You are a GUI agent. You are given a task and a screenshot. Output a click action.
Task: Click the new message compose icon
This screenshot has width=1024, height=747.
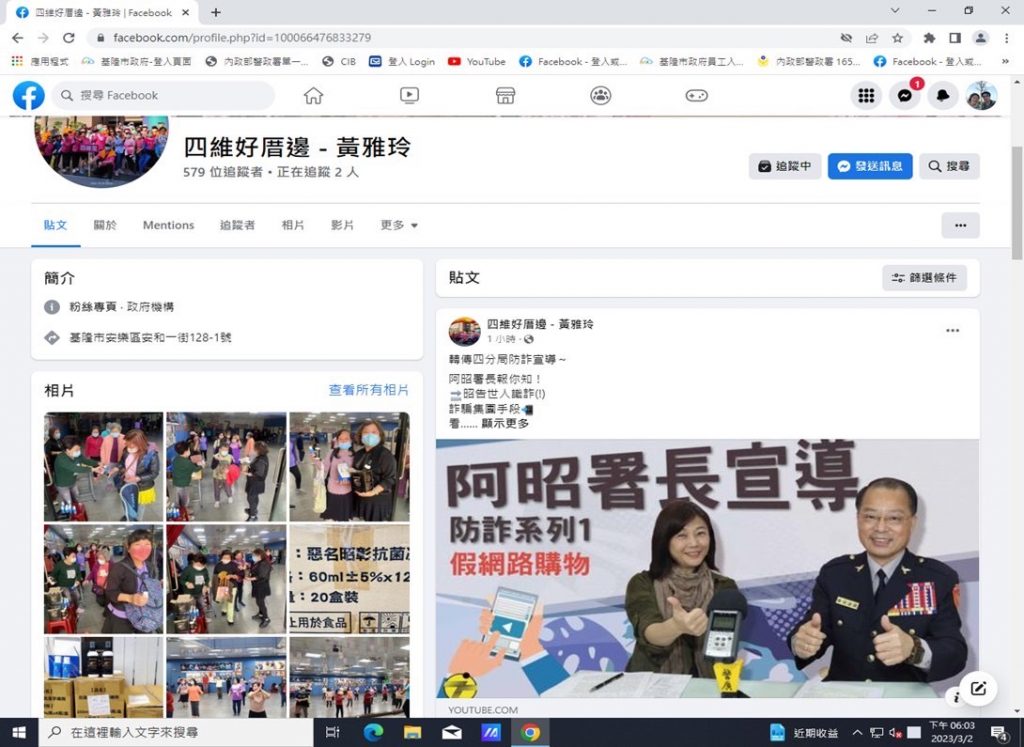click(978, 688)
